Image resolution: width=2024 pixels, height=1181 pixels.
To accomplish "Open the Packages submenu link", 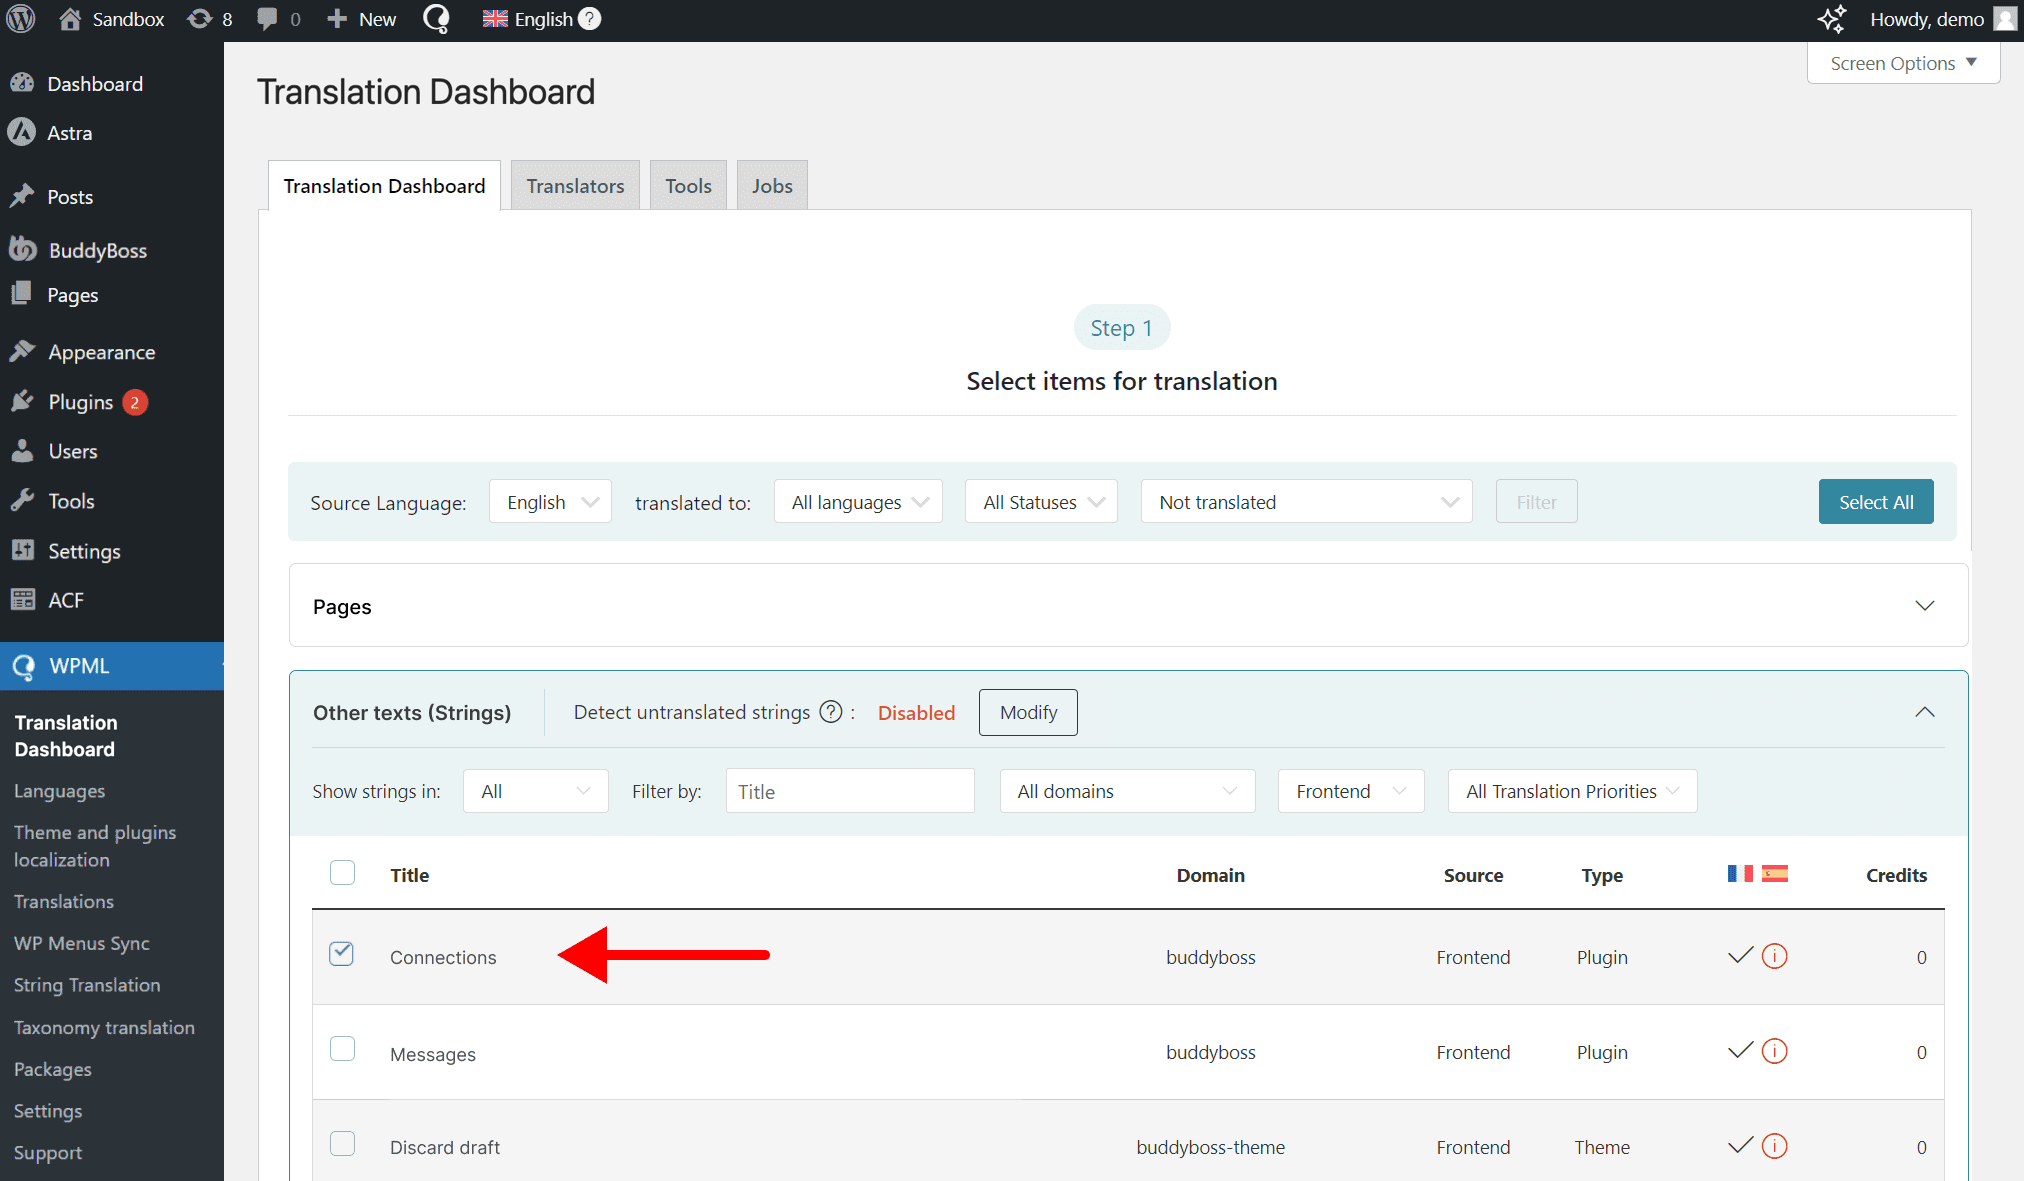I will tap(53, 1069).
